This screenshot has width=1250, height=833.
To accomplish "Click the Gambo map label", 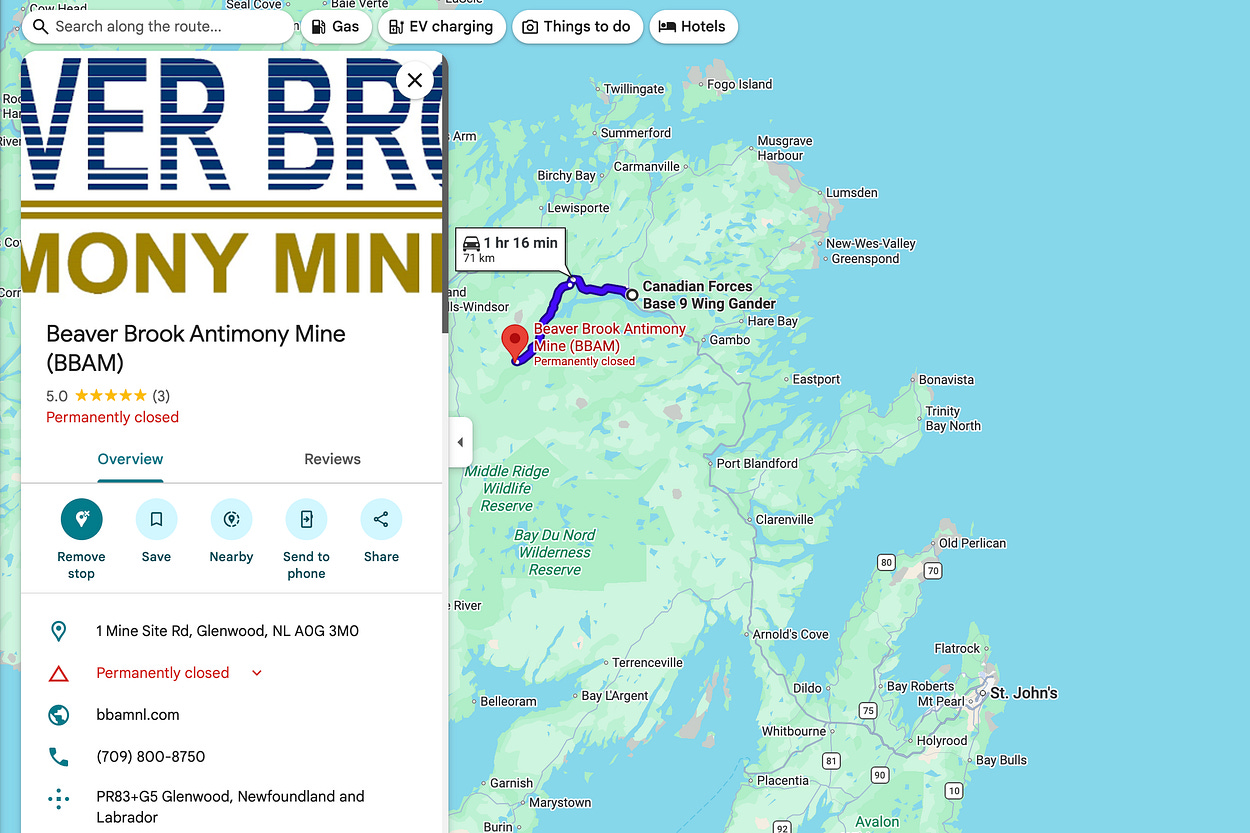I will 730,340.
